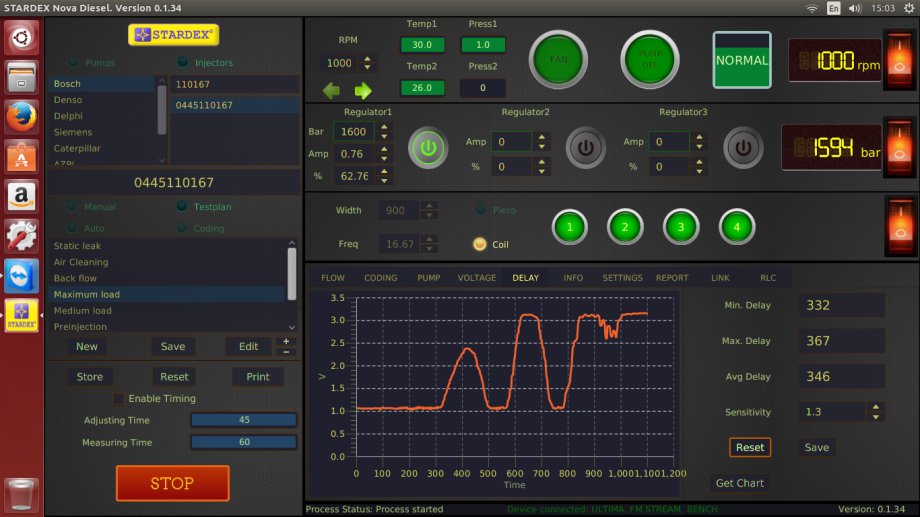This screenshot has width=920, height=517.
Task: Click the Get Chart button
Action: [x=739, y=483]
